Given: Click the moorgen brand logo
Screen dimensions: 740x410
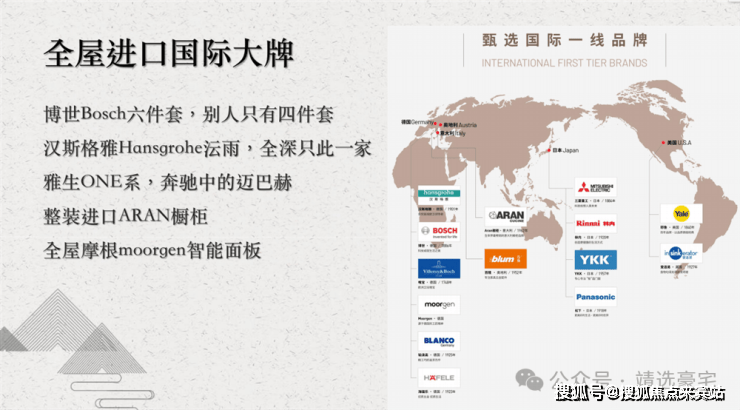Looking at the screenshot, I should (x=439, y=305).
